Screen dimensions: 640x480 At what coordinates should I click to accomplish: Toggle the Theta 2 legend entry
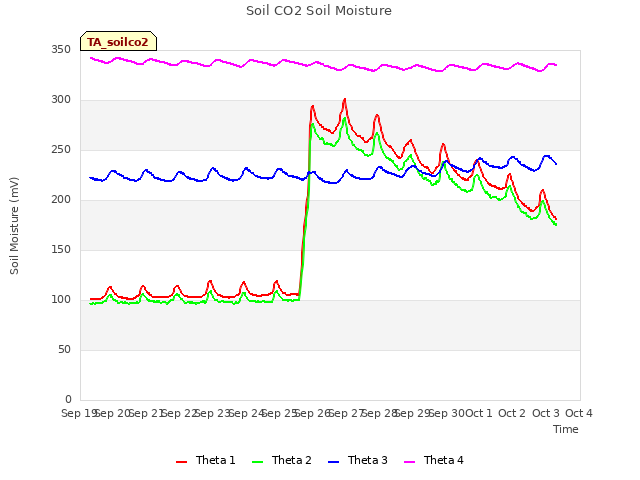[282, 460]
